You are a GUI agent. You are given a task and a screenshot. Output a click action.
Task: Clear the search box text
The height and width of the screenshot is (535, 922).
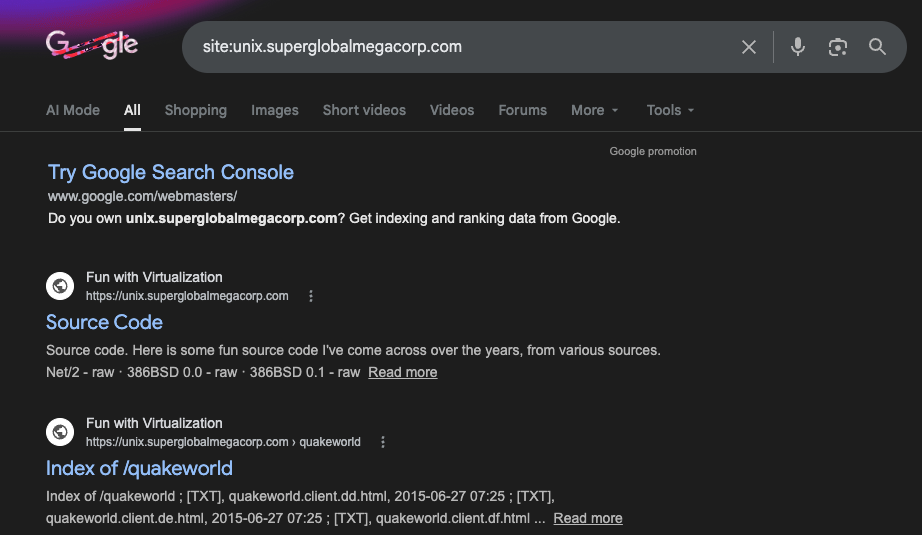pos(748,47)
